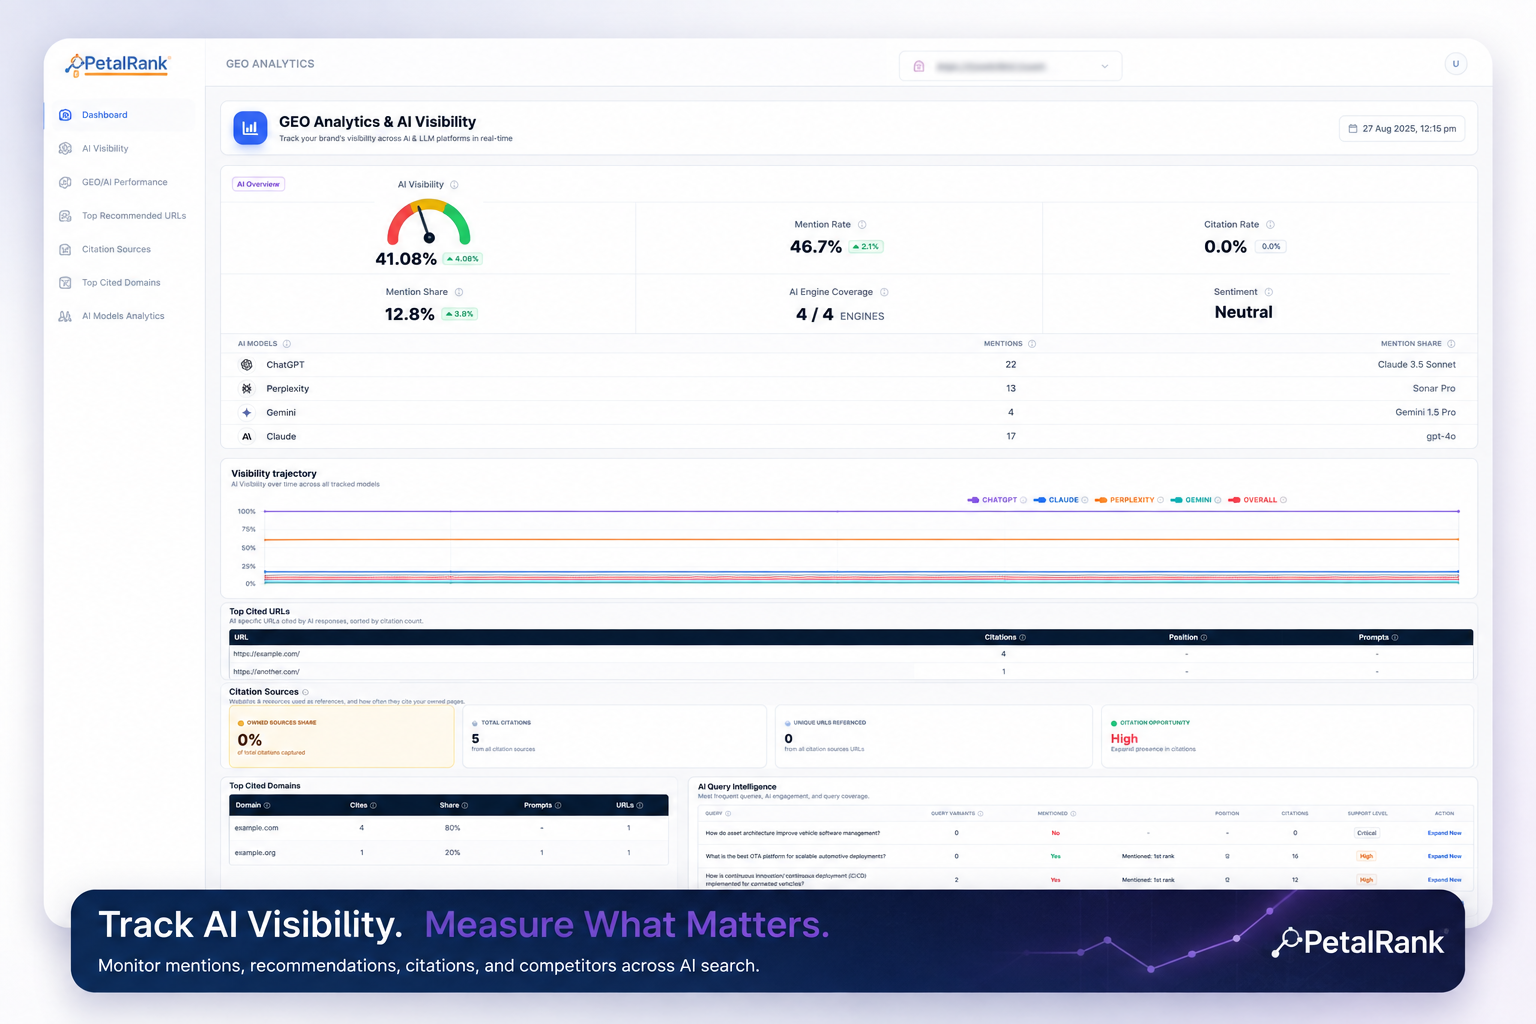This screenshot has width=1536, height=1024.
Task: Click the AI Visibility gauge dial
Action: 429,222
